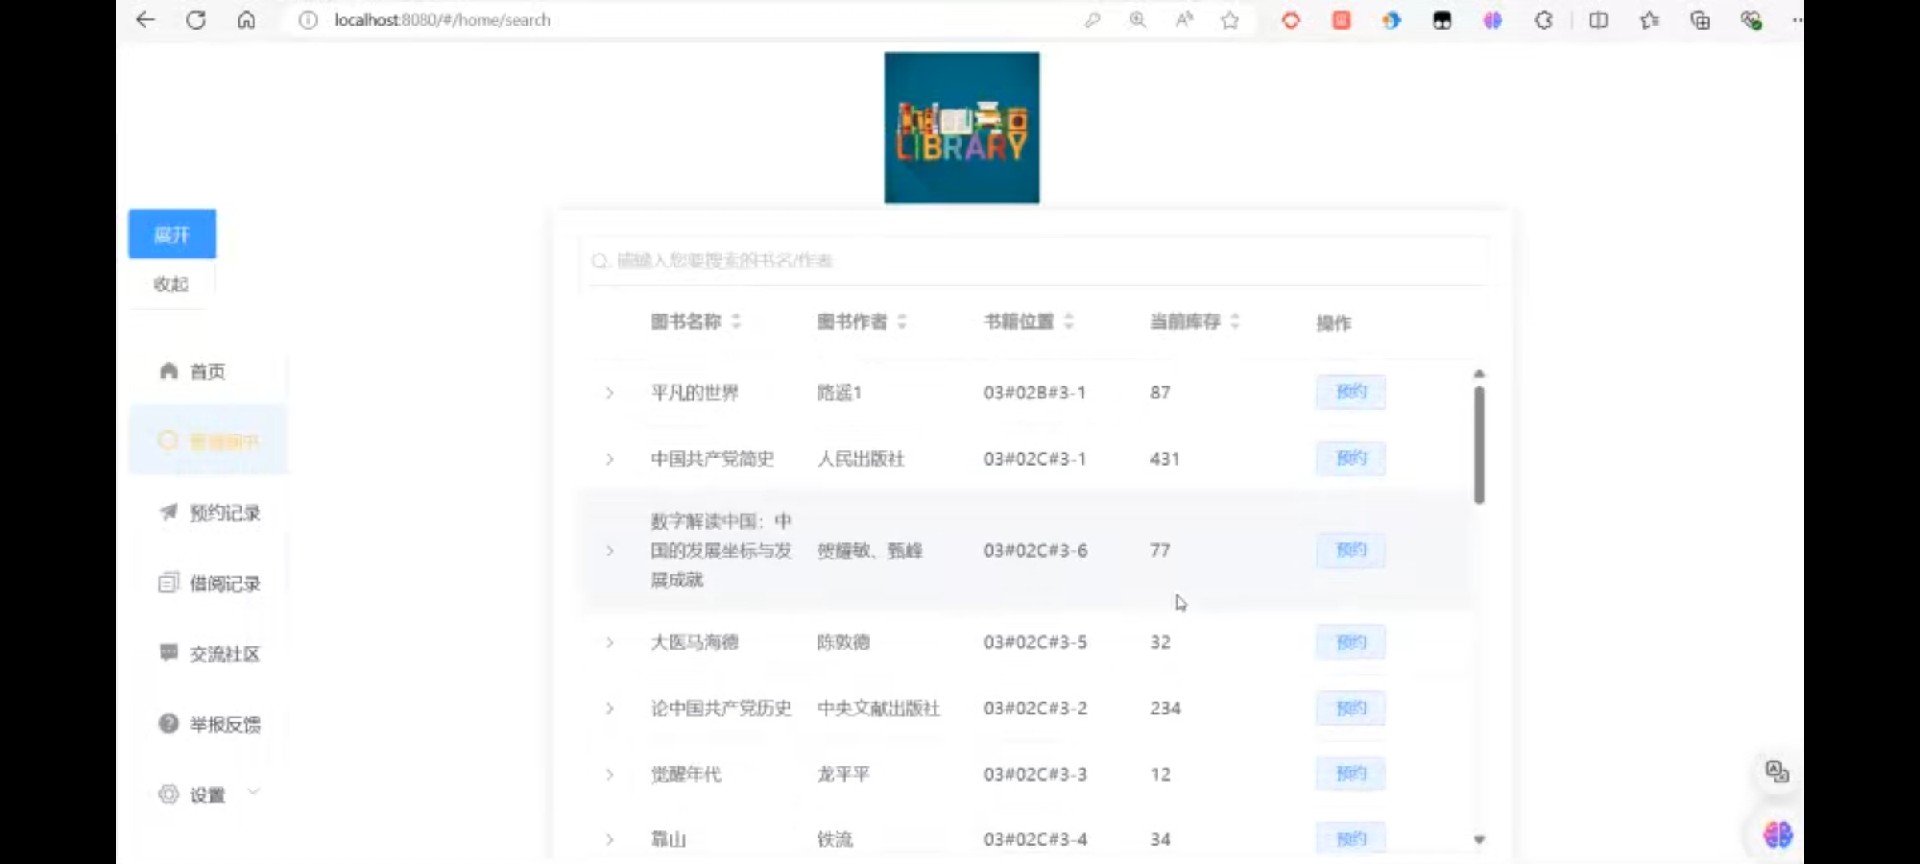
Task: Click the 首页 home icon in sidebar
Action: pyautogui.click(x=169, y=371)
